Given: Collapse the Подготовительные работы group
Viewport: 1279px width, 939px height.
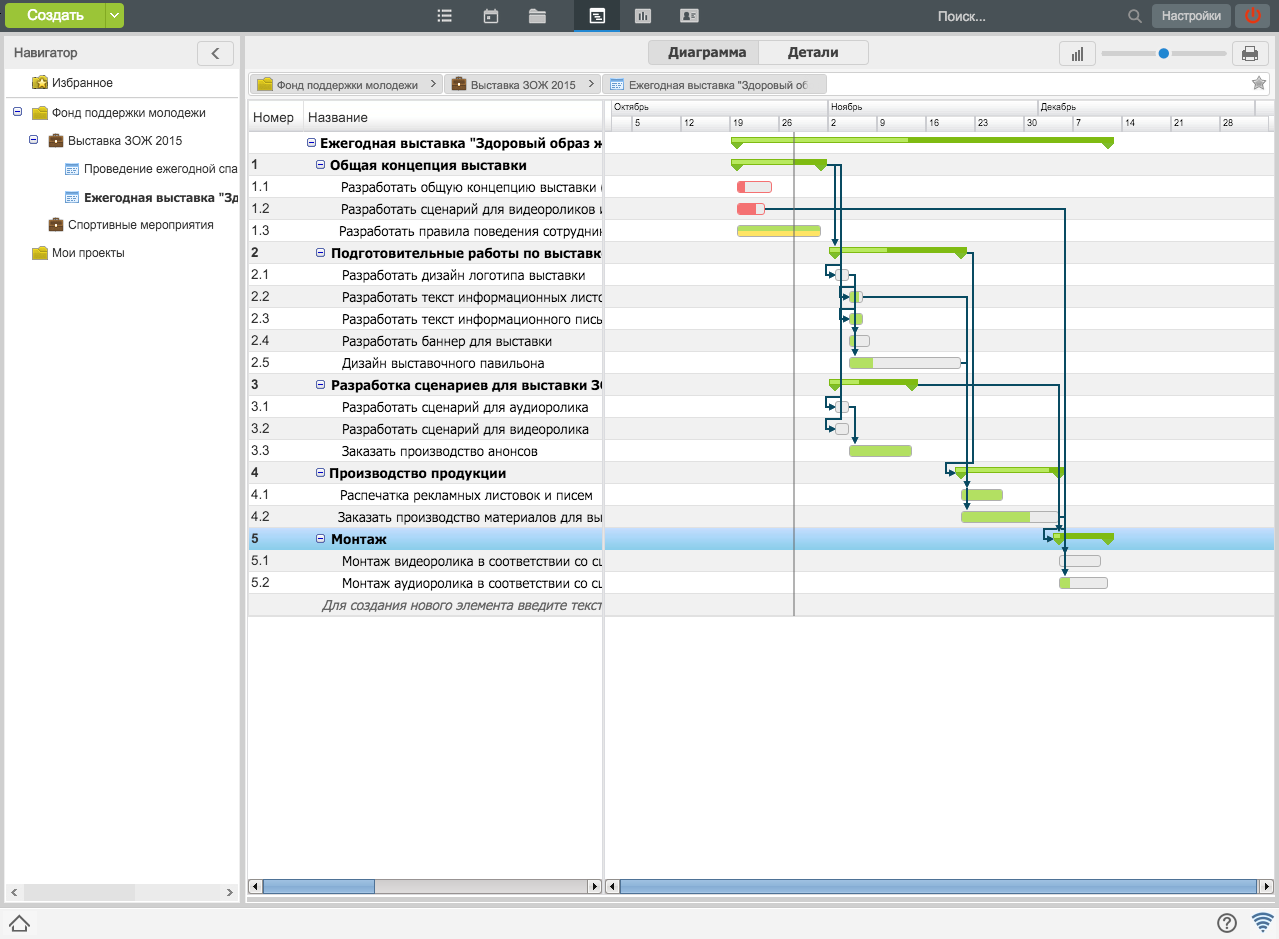Looking at the screenshot, I should click(x=321, y=253).
